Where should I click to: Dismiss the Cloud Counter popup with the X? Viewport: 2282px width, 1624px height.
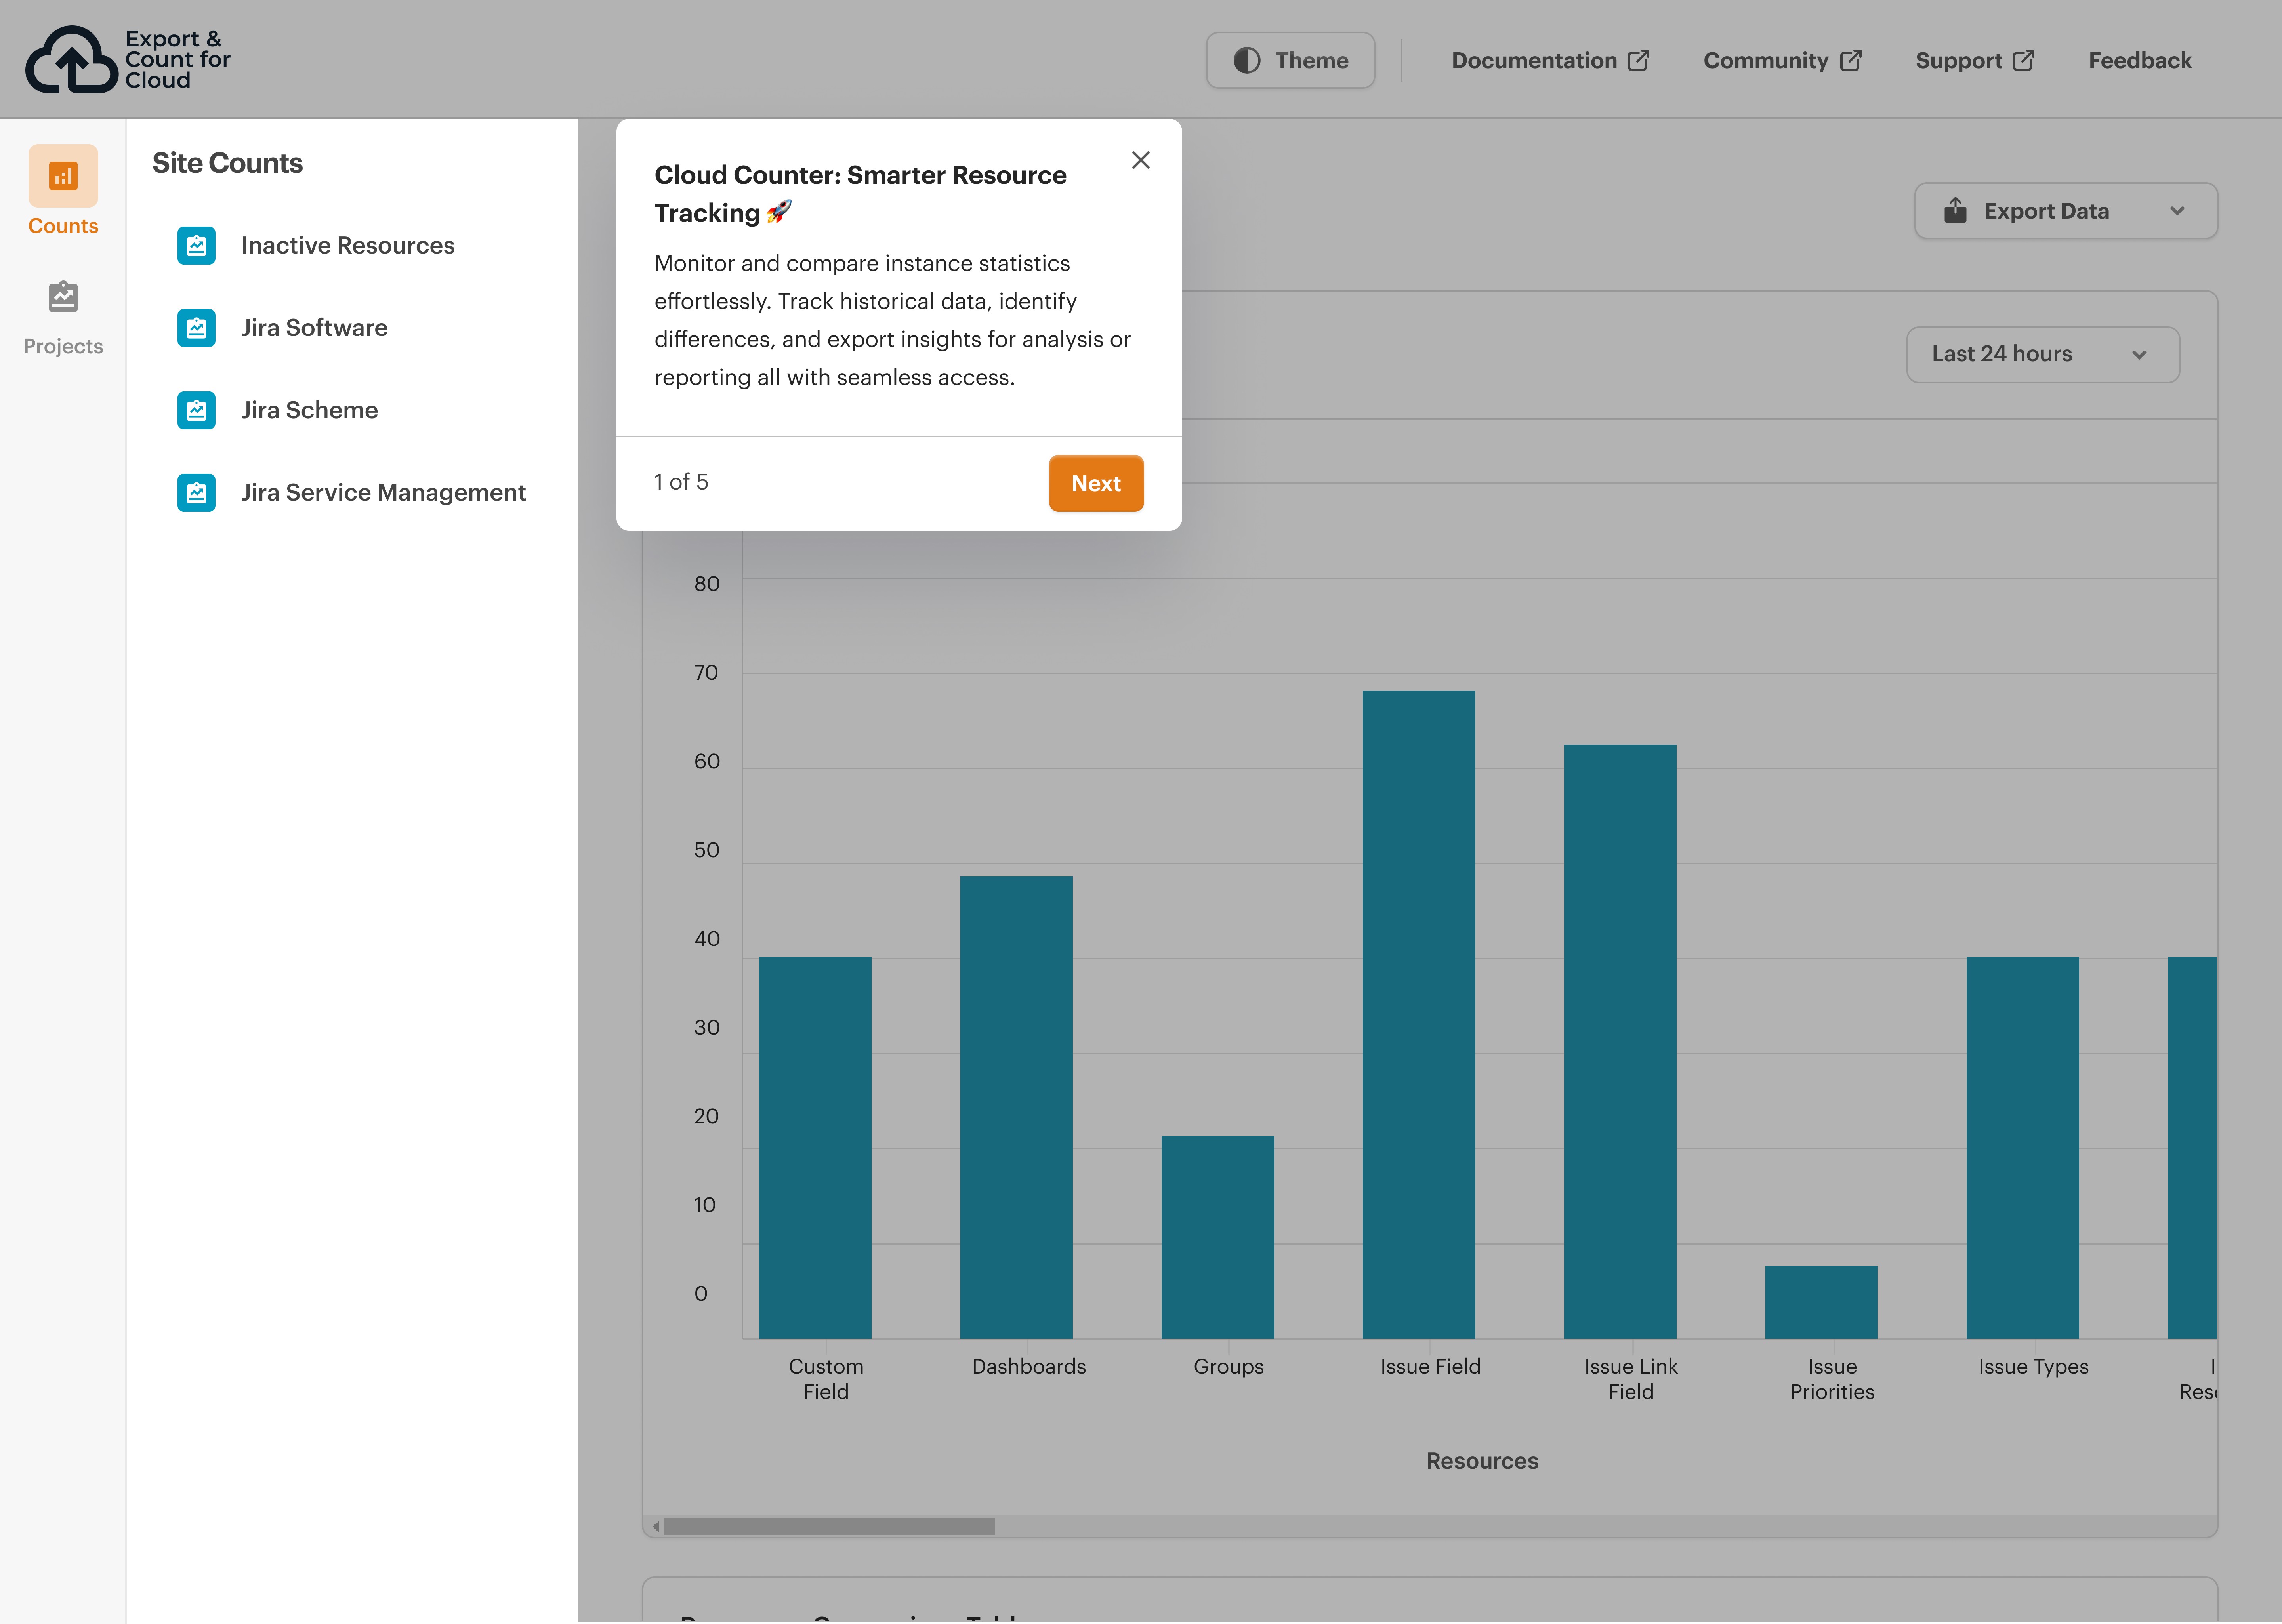click(x=1140, y=160)
